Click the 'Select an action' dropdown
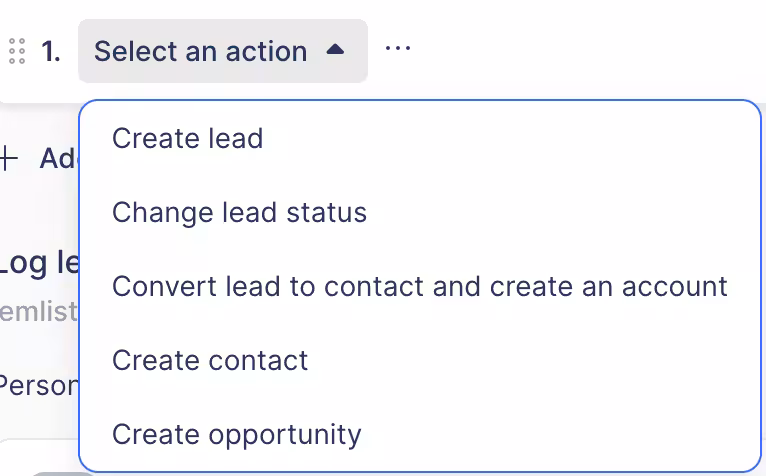Image resolution: width=766 pixels, height=476 pixels. (x=222, y=51)
